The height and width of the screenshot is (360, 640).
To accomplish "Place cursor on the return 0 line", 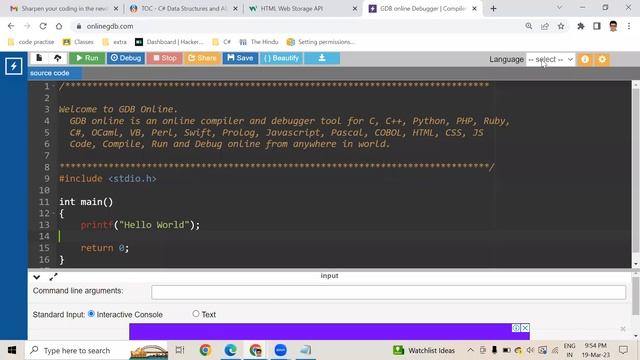I will click(x=104, y=248).
